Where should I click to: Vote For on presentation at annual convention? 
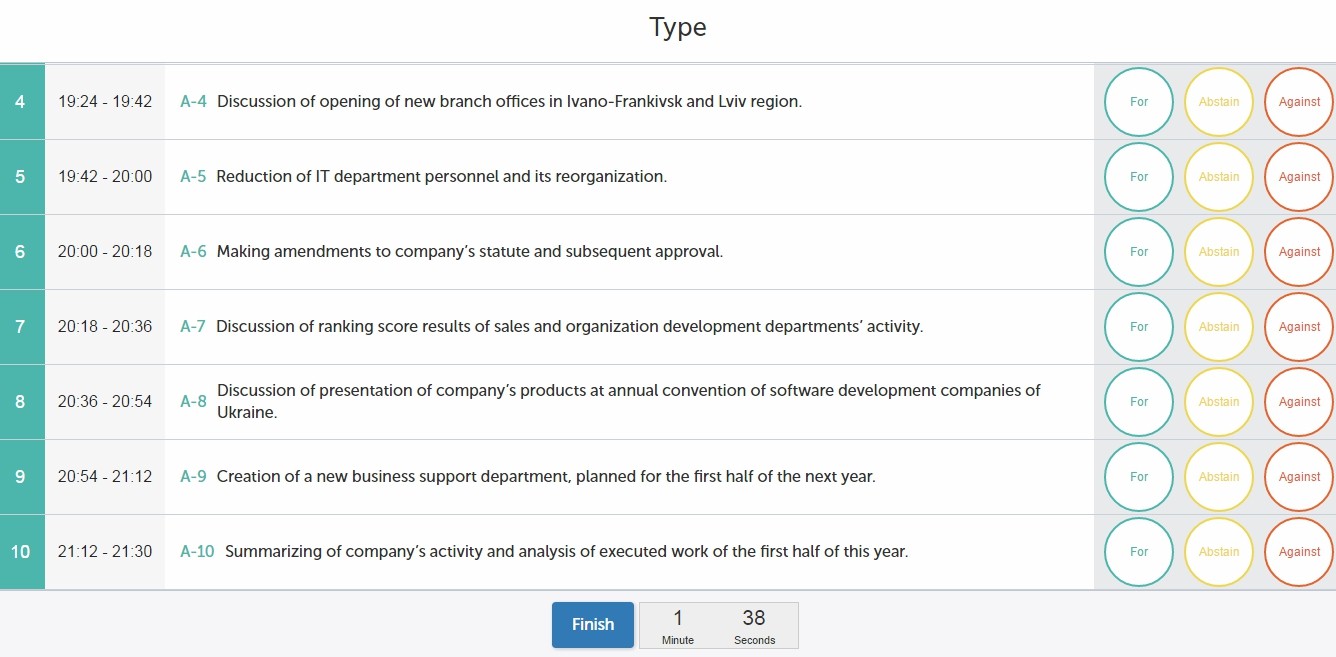pos(1139,402)
